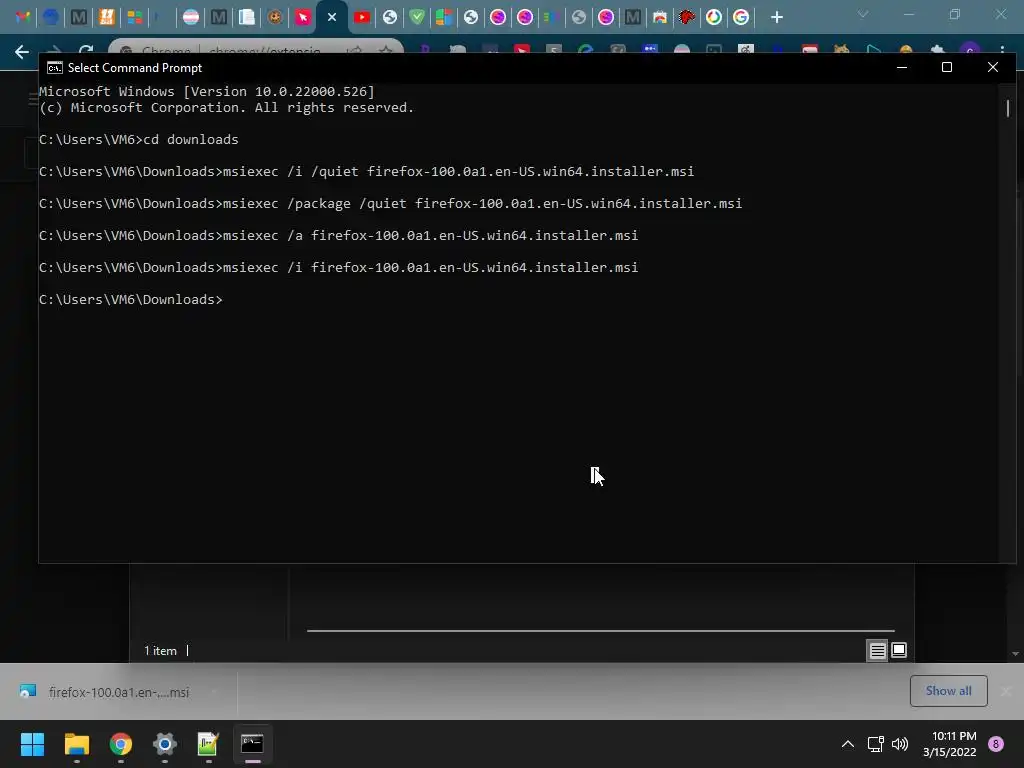Open a new Chrome tab
The width and height of the screenshot is (1024, 768).
(776, 17)
